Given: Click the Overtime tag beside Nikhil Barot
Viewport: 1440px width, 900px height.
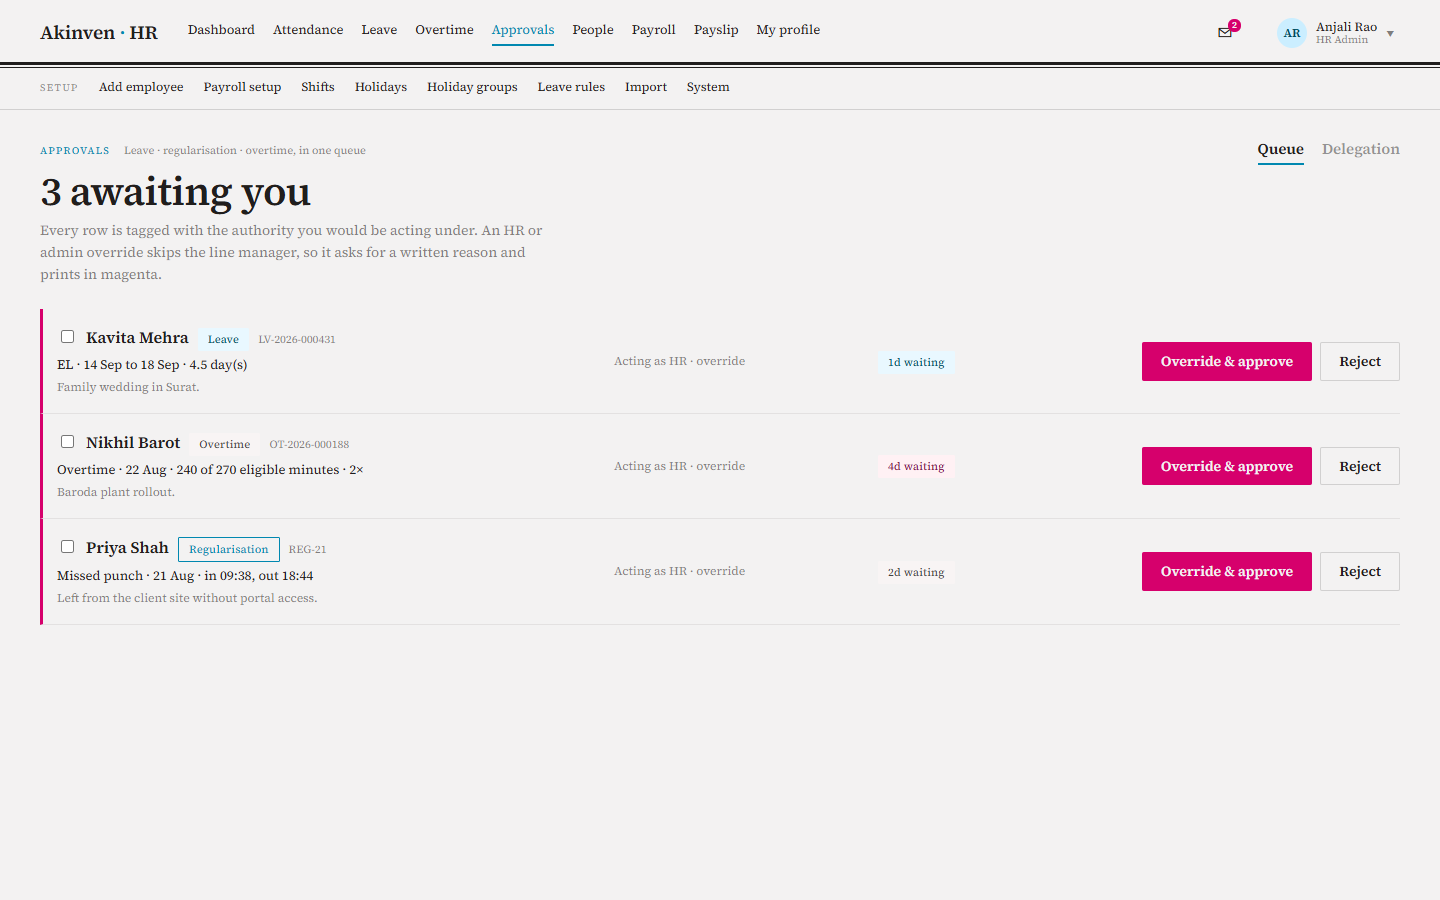Looking at the screenshot, I should 225,444.
